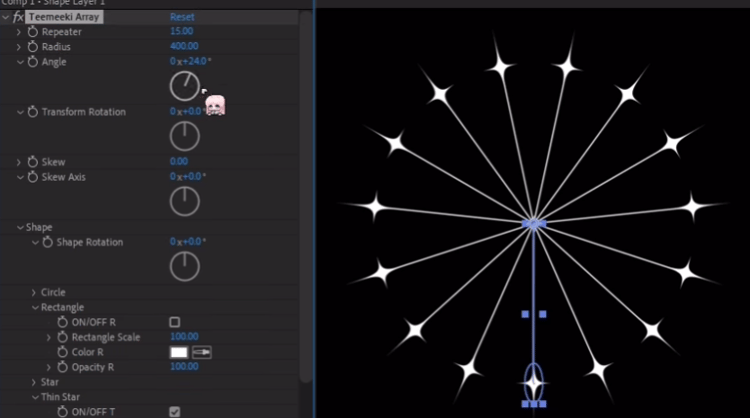This screenshot has height=418, width=750.
Task: Collapse the Shape Rotation property
Action: click(x=35, y=242)
